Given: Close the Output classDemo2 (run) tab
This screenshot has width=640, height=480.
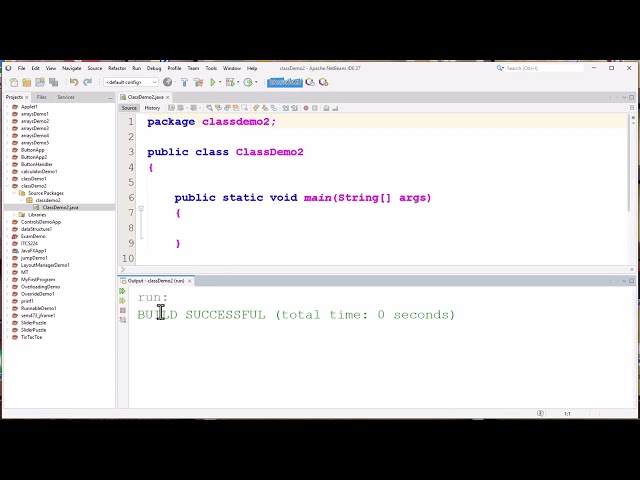Looking at the screenshot, I should click(x=189, y=281).
